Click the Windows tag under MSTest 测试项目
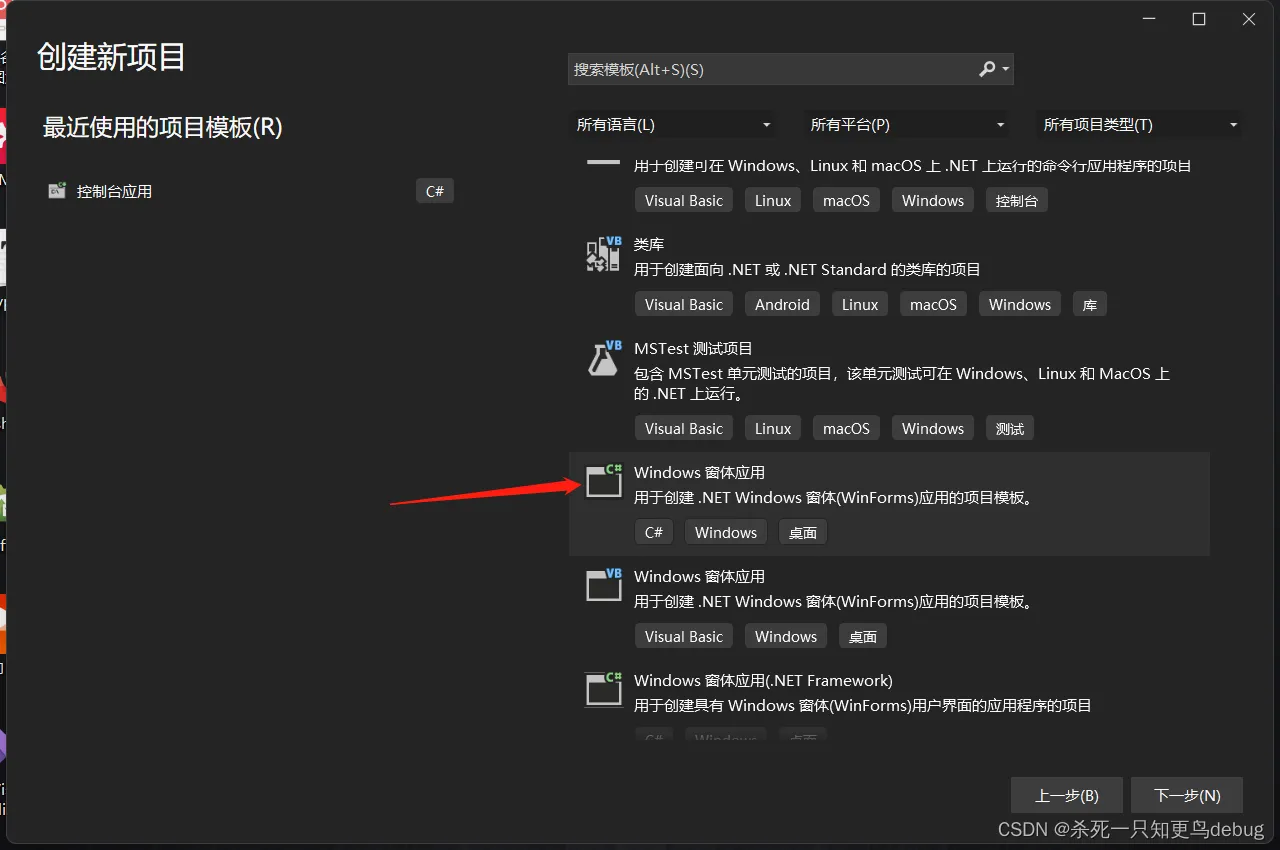 click(933, 429)
